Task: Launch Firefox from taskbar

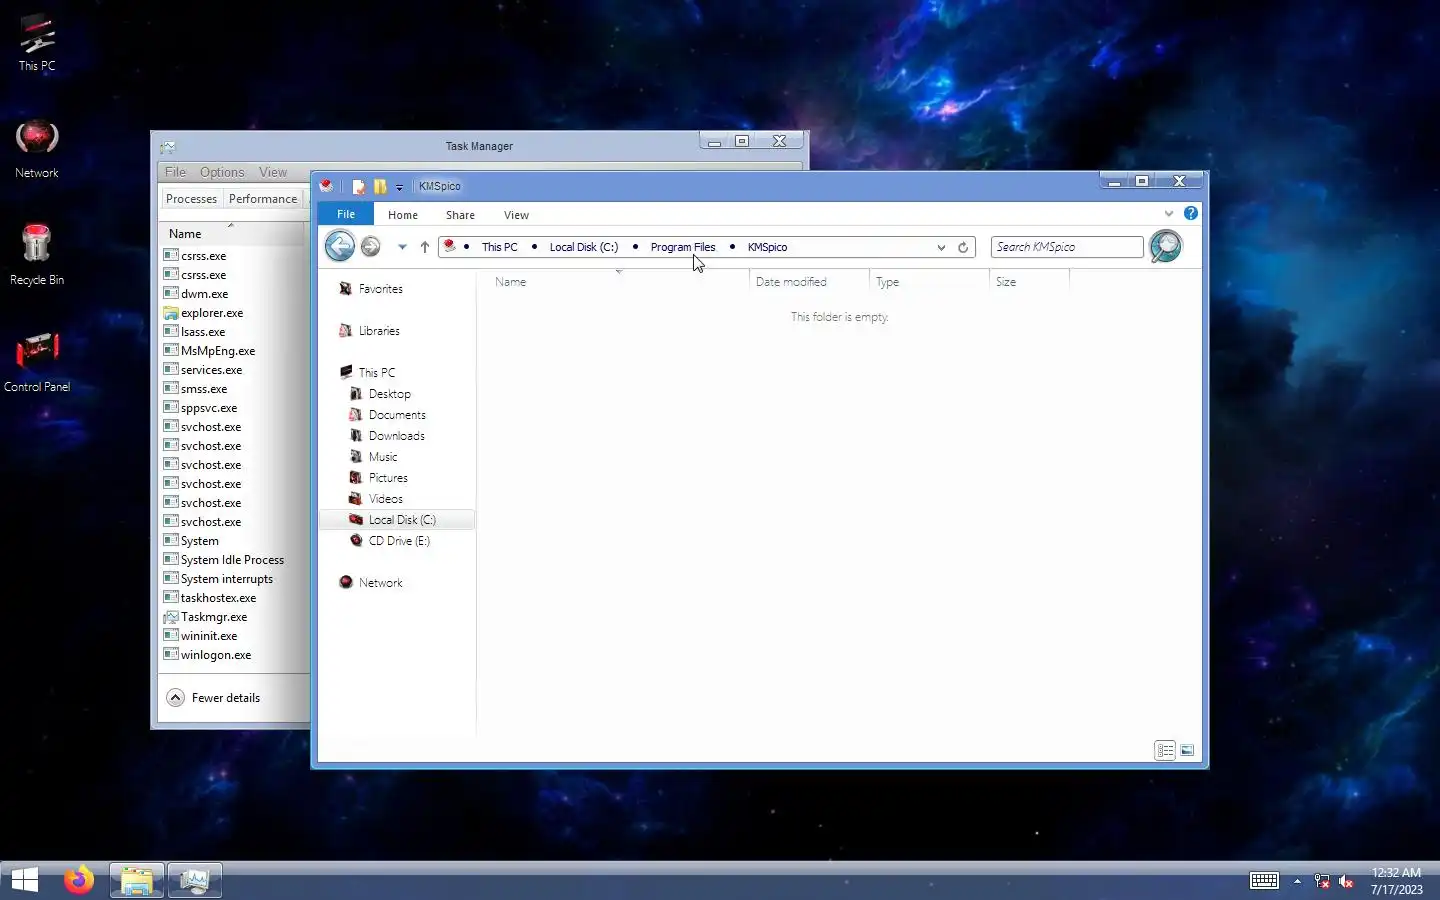Action: pos(79,880)
